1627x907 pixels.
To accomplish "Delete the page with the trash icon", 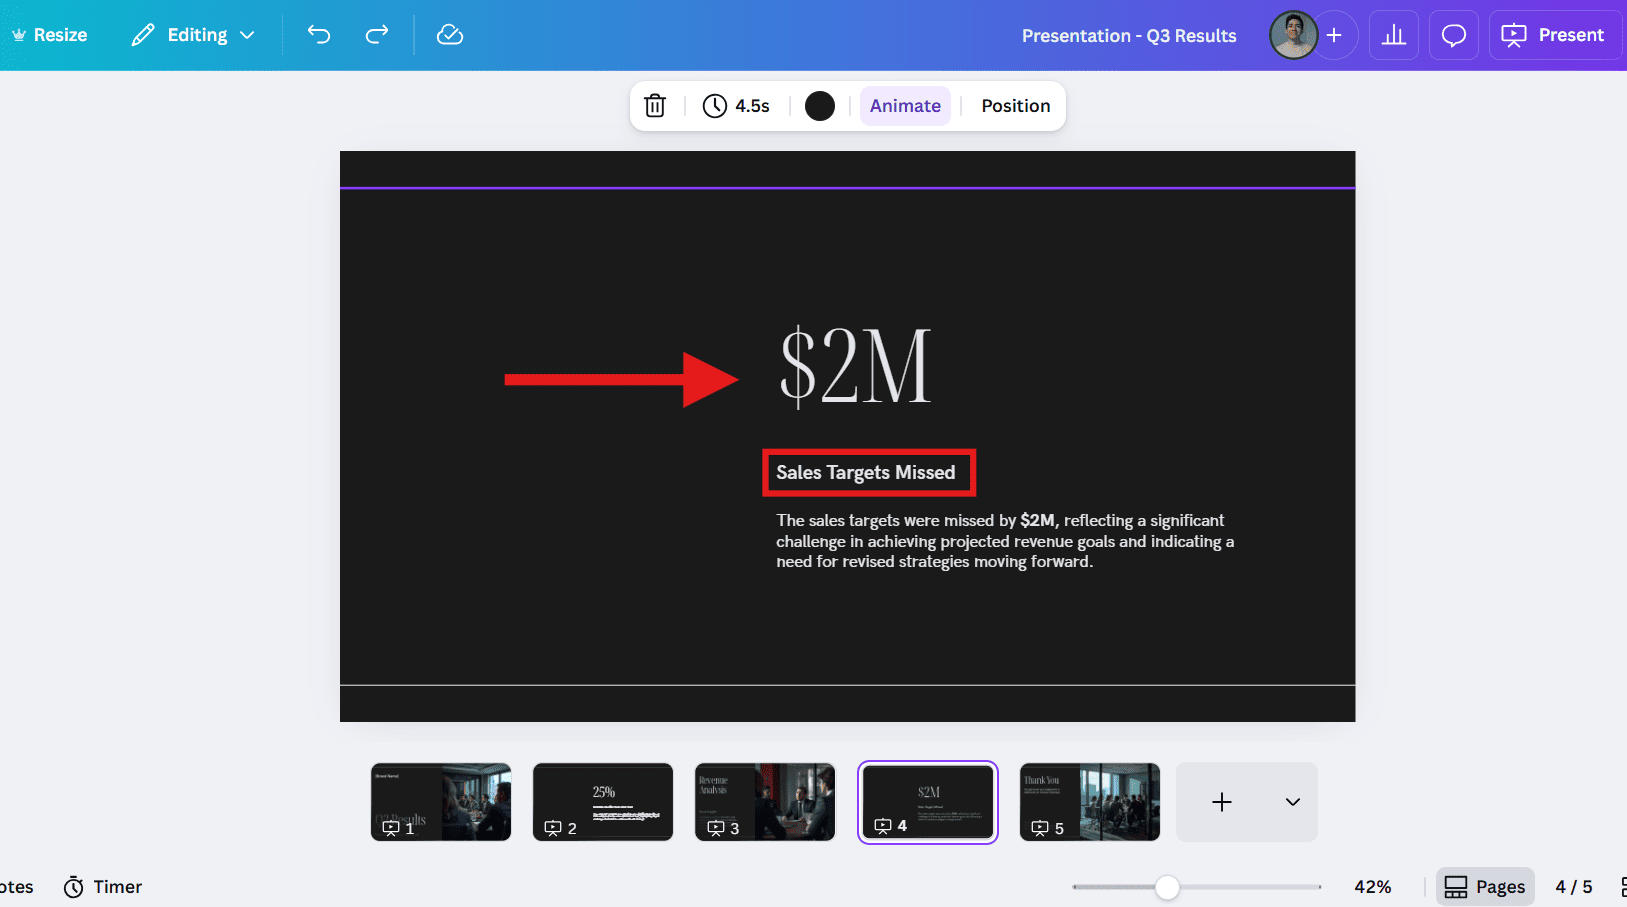I will pos(655,106).
